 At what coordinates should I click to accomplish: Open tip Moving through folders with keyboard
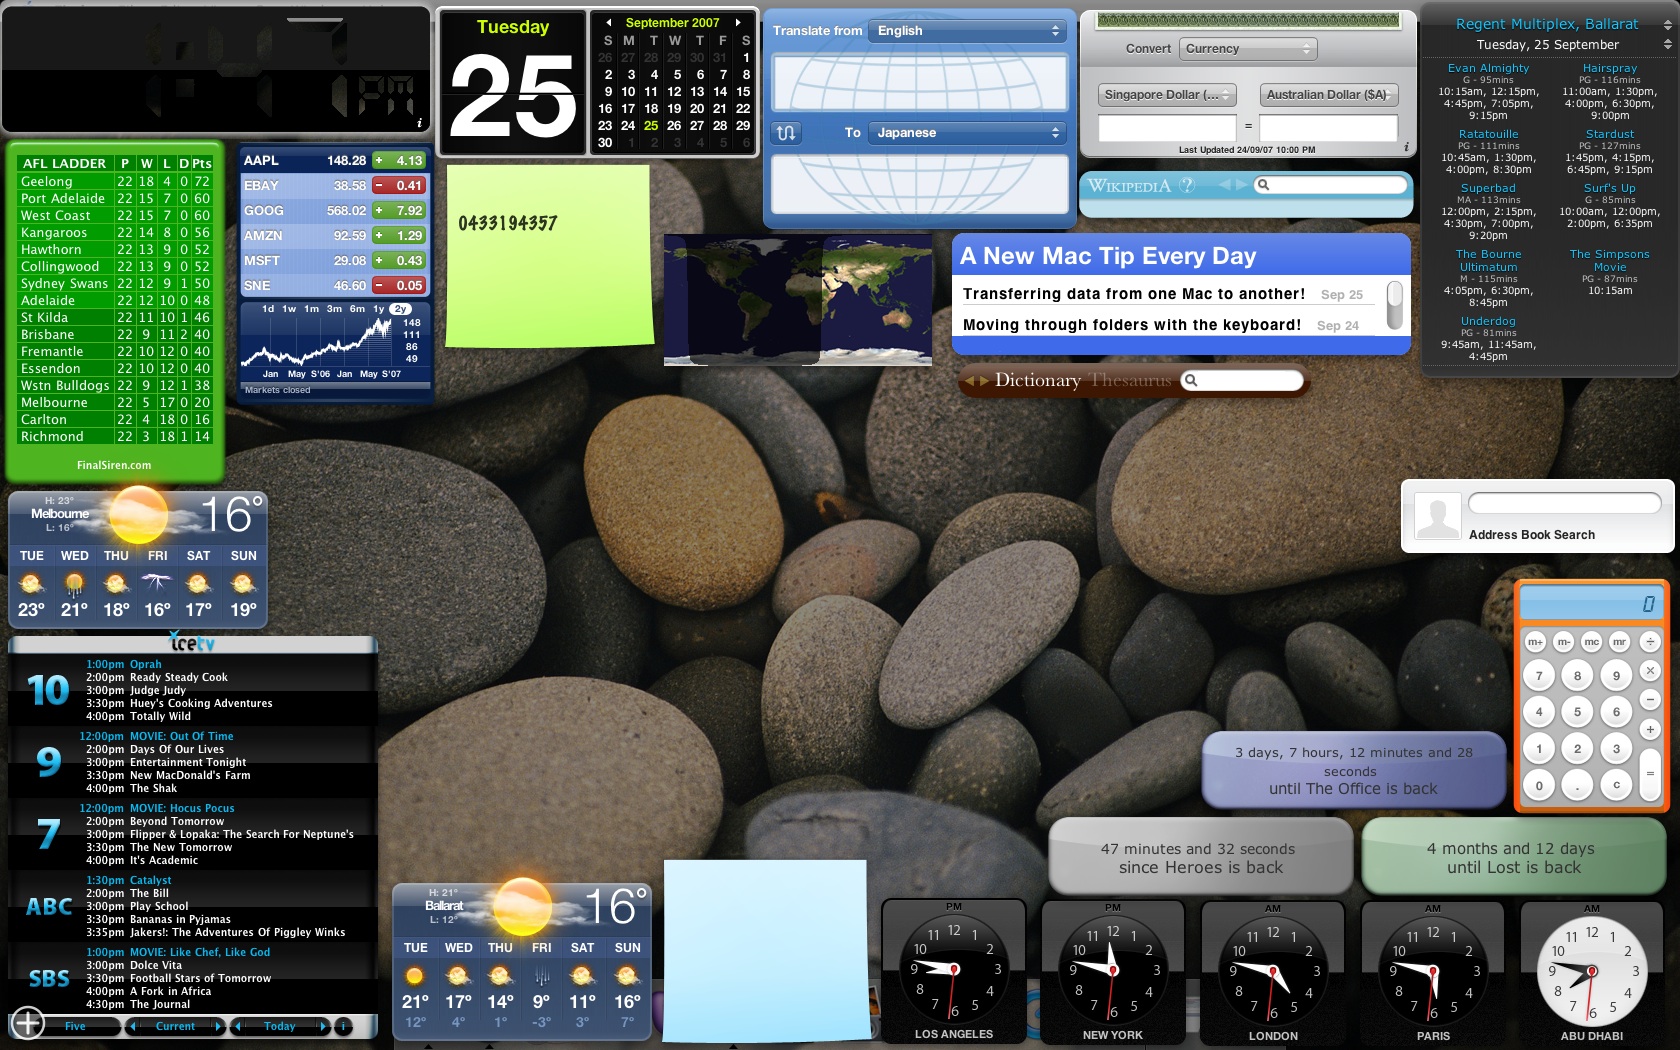click(1132, 325)
